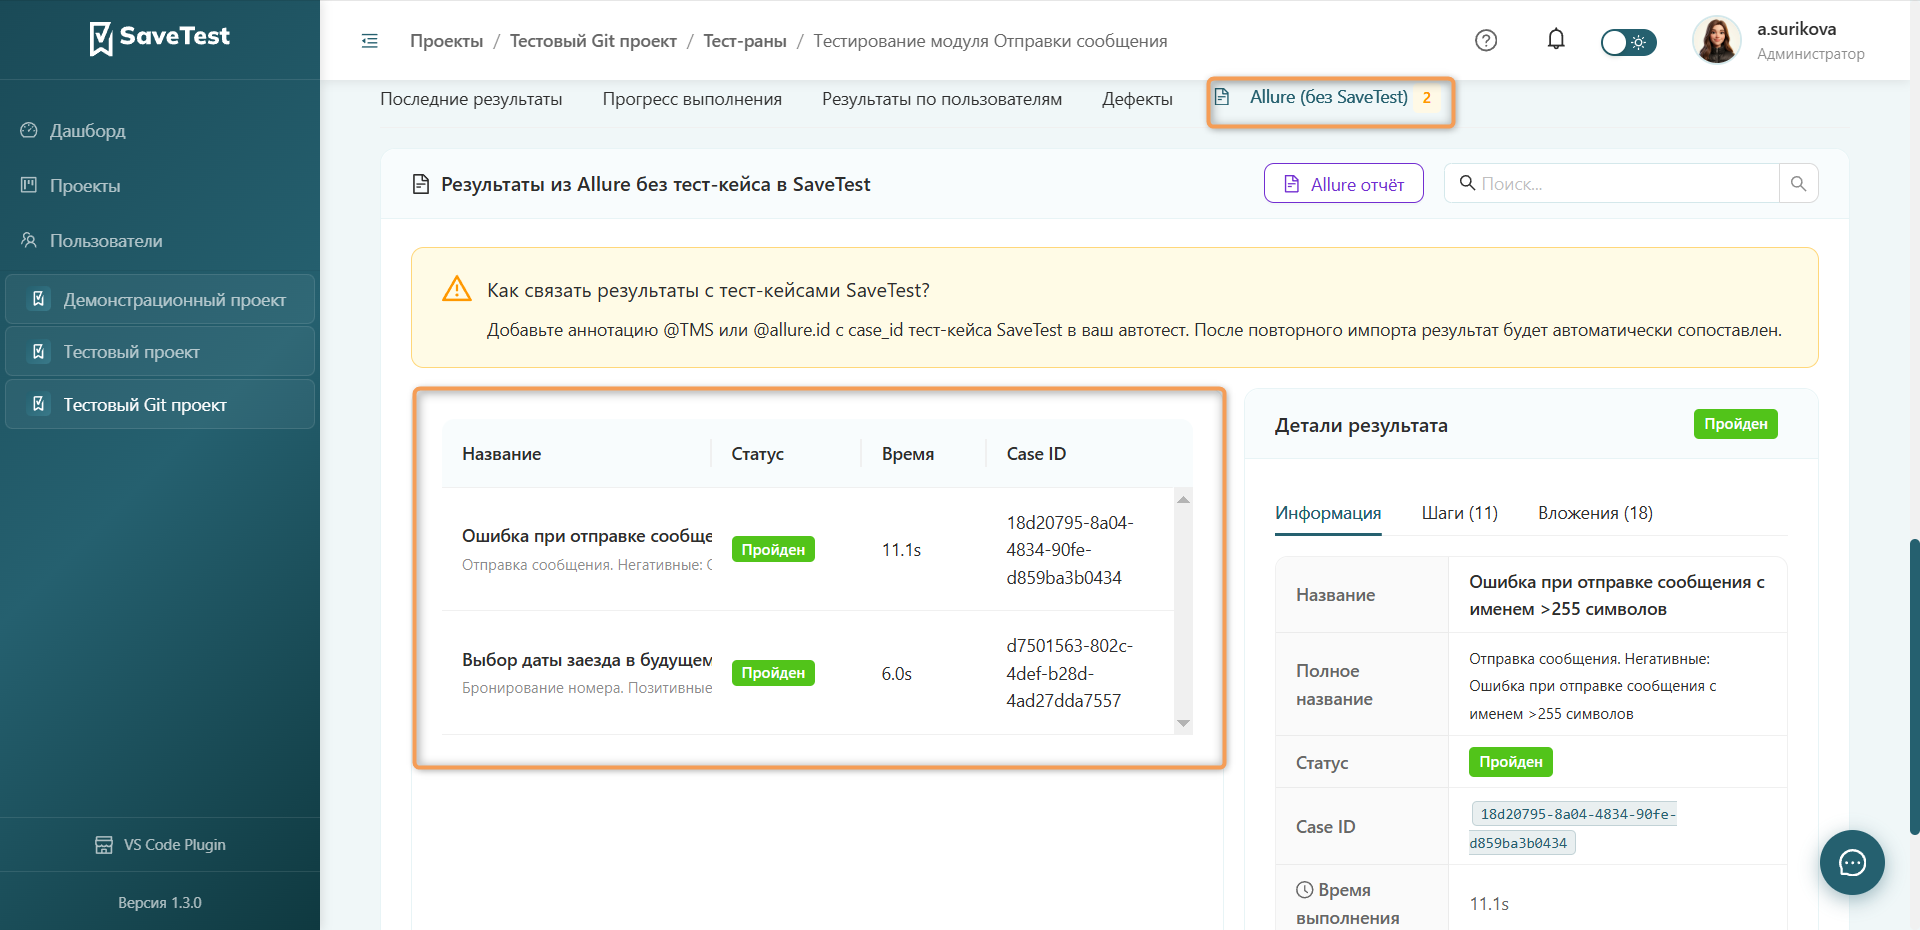Viewport: 1920px width, 930px height.
Task: Click Пройден badge in details Статус row
Action: coord(1511,762)
